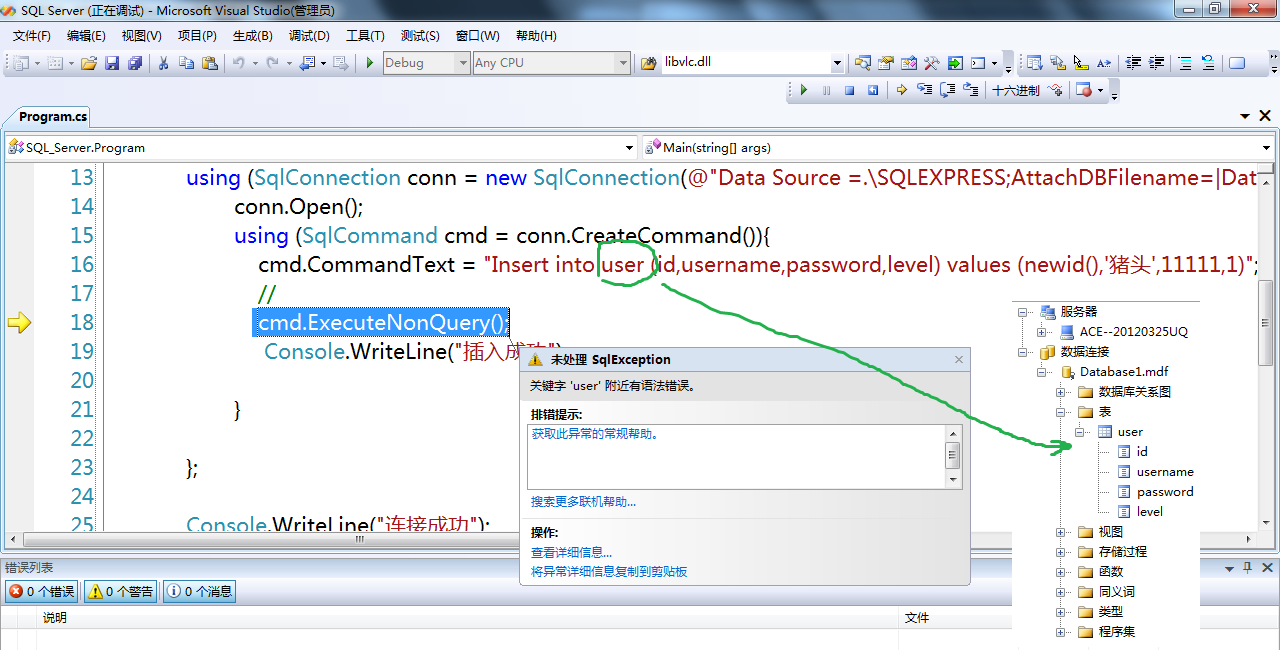Click the Restart debugging icon
Image resolution: width=1280 pixels, height=650 pixels.
coord(872,90)
